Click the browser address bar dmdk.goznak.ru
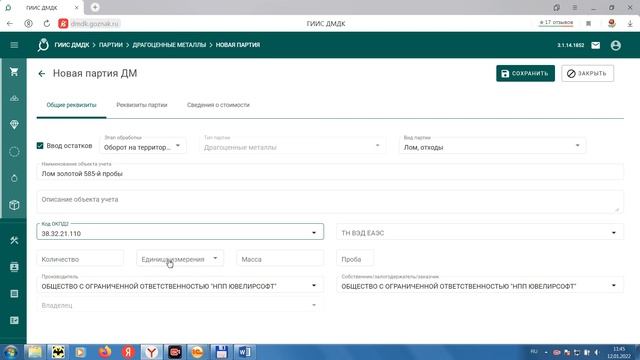The height and width of the screenshot is (360, 640). (94, 24)
